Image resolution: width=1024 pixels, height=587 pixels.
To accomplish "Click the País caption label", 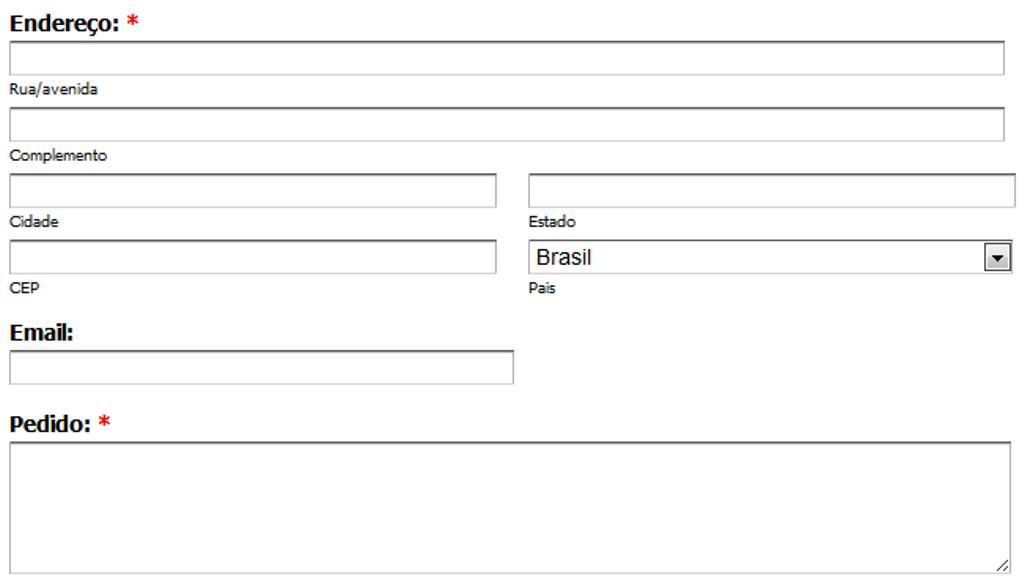I will tap(542, 288).
